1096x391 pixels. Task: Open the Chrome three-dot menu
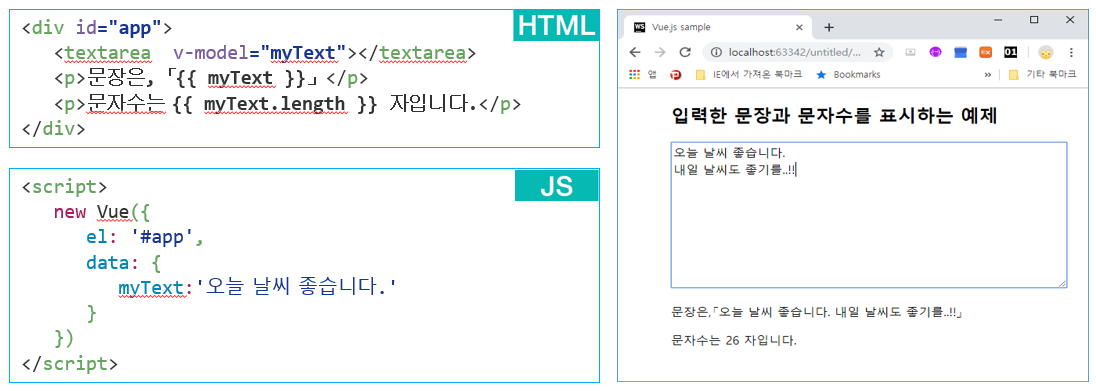(x=1072, y=52)
